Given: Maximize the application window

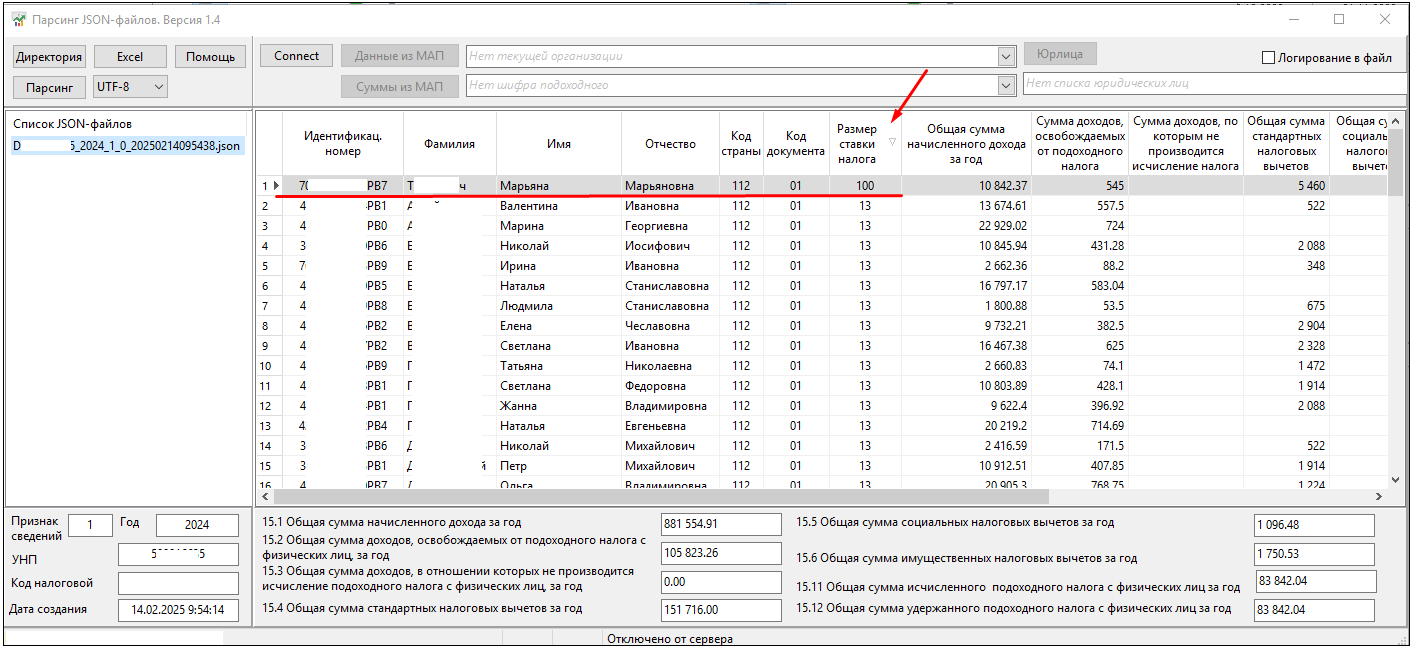Looking at the screenshot, I should pyautogui.click(x=1339, y=19).
